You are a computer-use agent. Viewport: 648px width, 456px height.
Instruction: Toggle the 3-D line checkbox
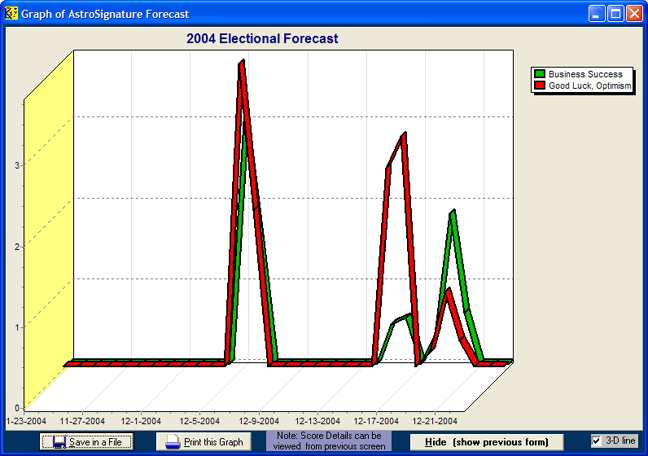click(x=597, y=441)
